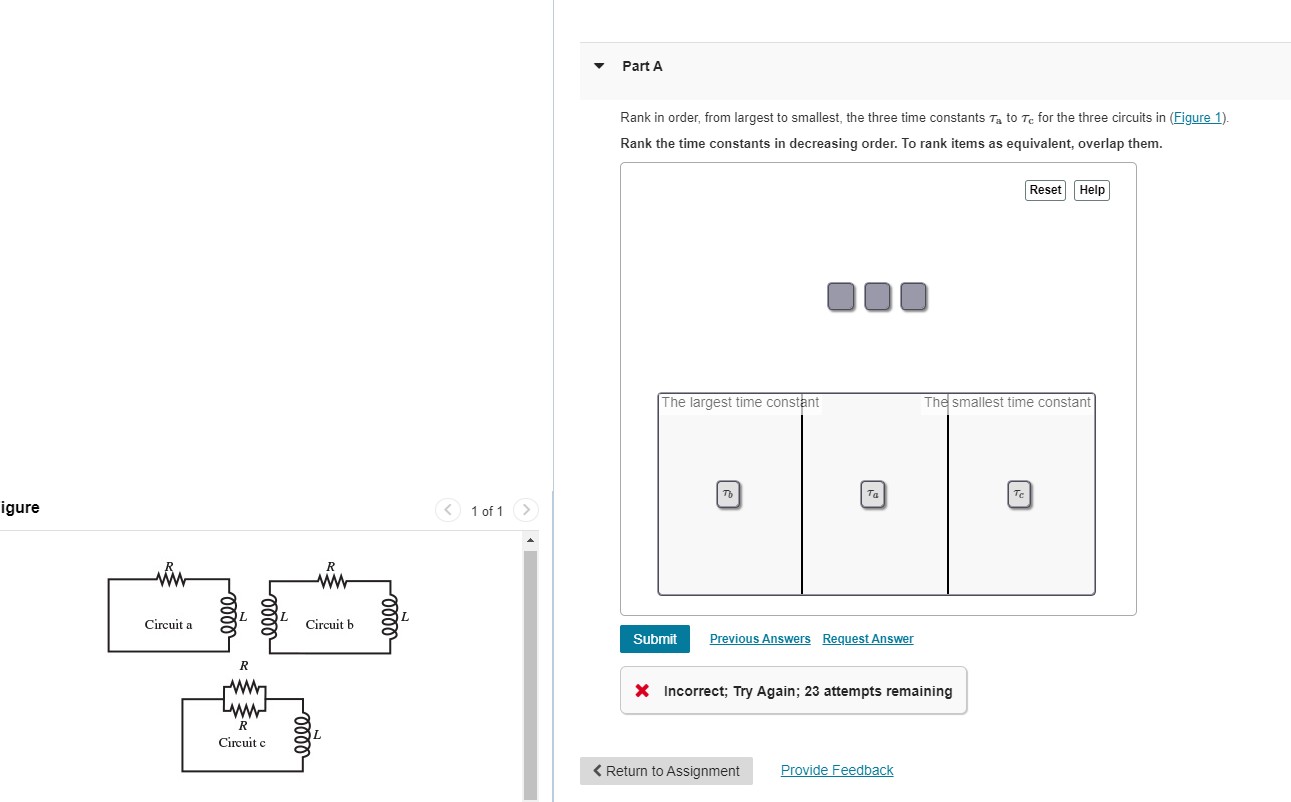This screenshot has height=802, width=1291.
Task: Go to next figure with right chevron
Action: pyautogui.click(x=526, y=510)
